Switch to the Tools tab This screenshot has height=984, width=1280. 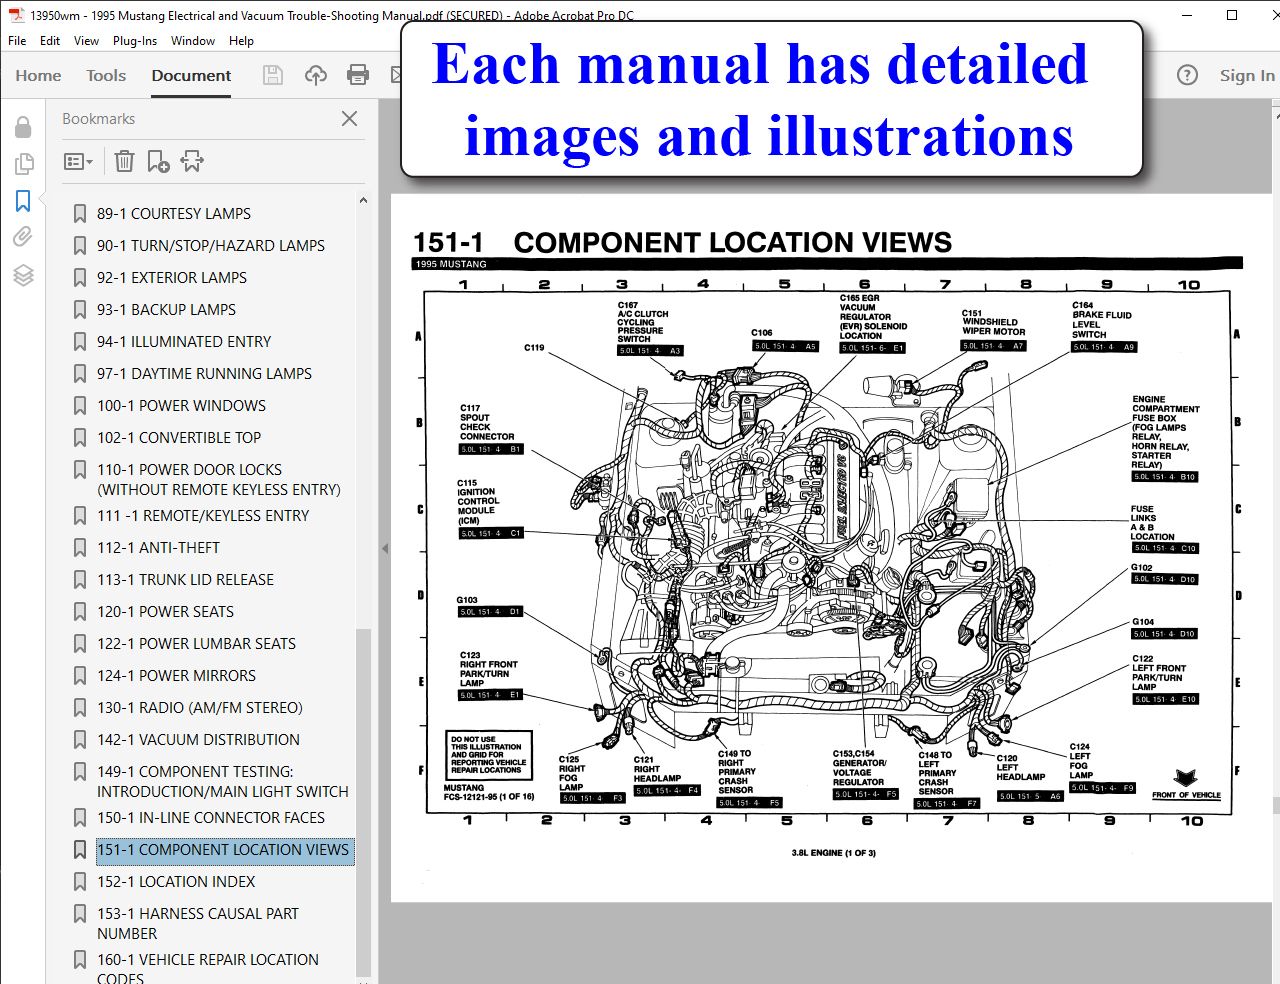click(x=106, y=75)
